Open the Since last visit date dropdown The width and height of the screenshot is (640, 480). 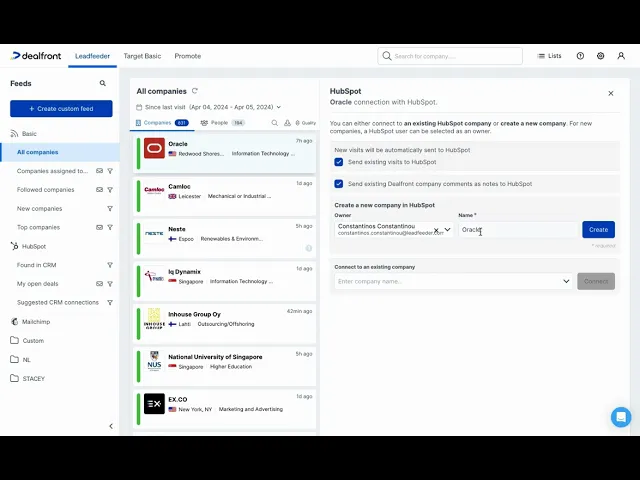pyautogui.click(x=209, y=107)
